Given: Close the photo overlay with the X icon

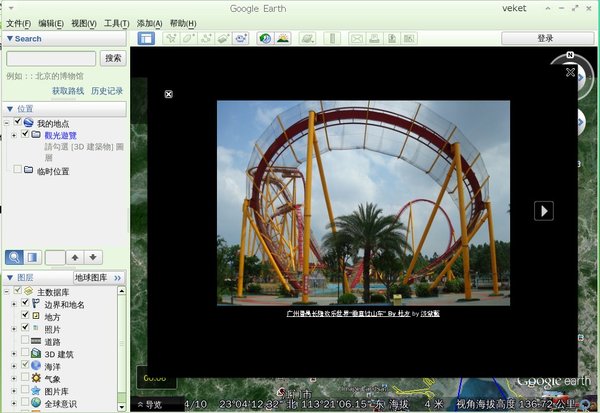Looking at the screenshot, I should pos(168,94).
